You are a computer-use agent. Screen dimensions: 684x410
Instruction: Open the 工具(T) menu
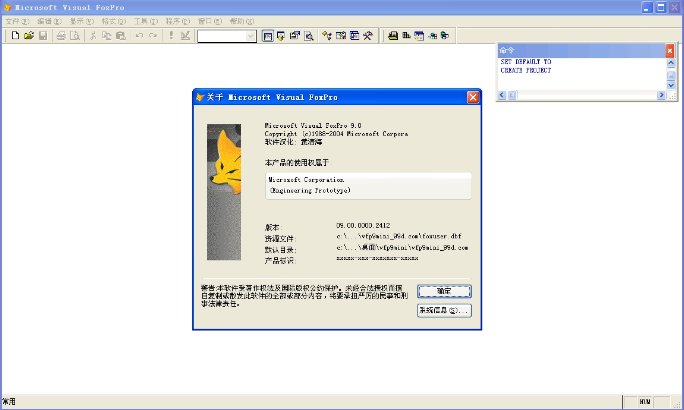point(146,21)
